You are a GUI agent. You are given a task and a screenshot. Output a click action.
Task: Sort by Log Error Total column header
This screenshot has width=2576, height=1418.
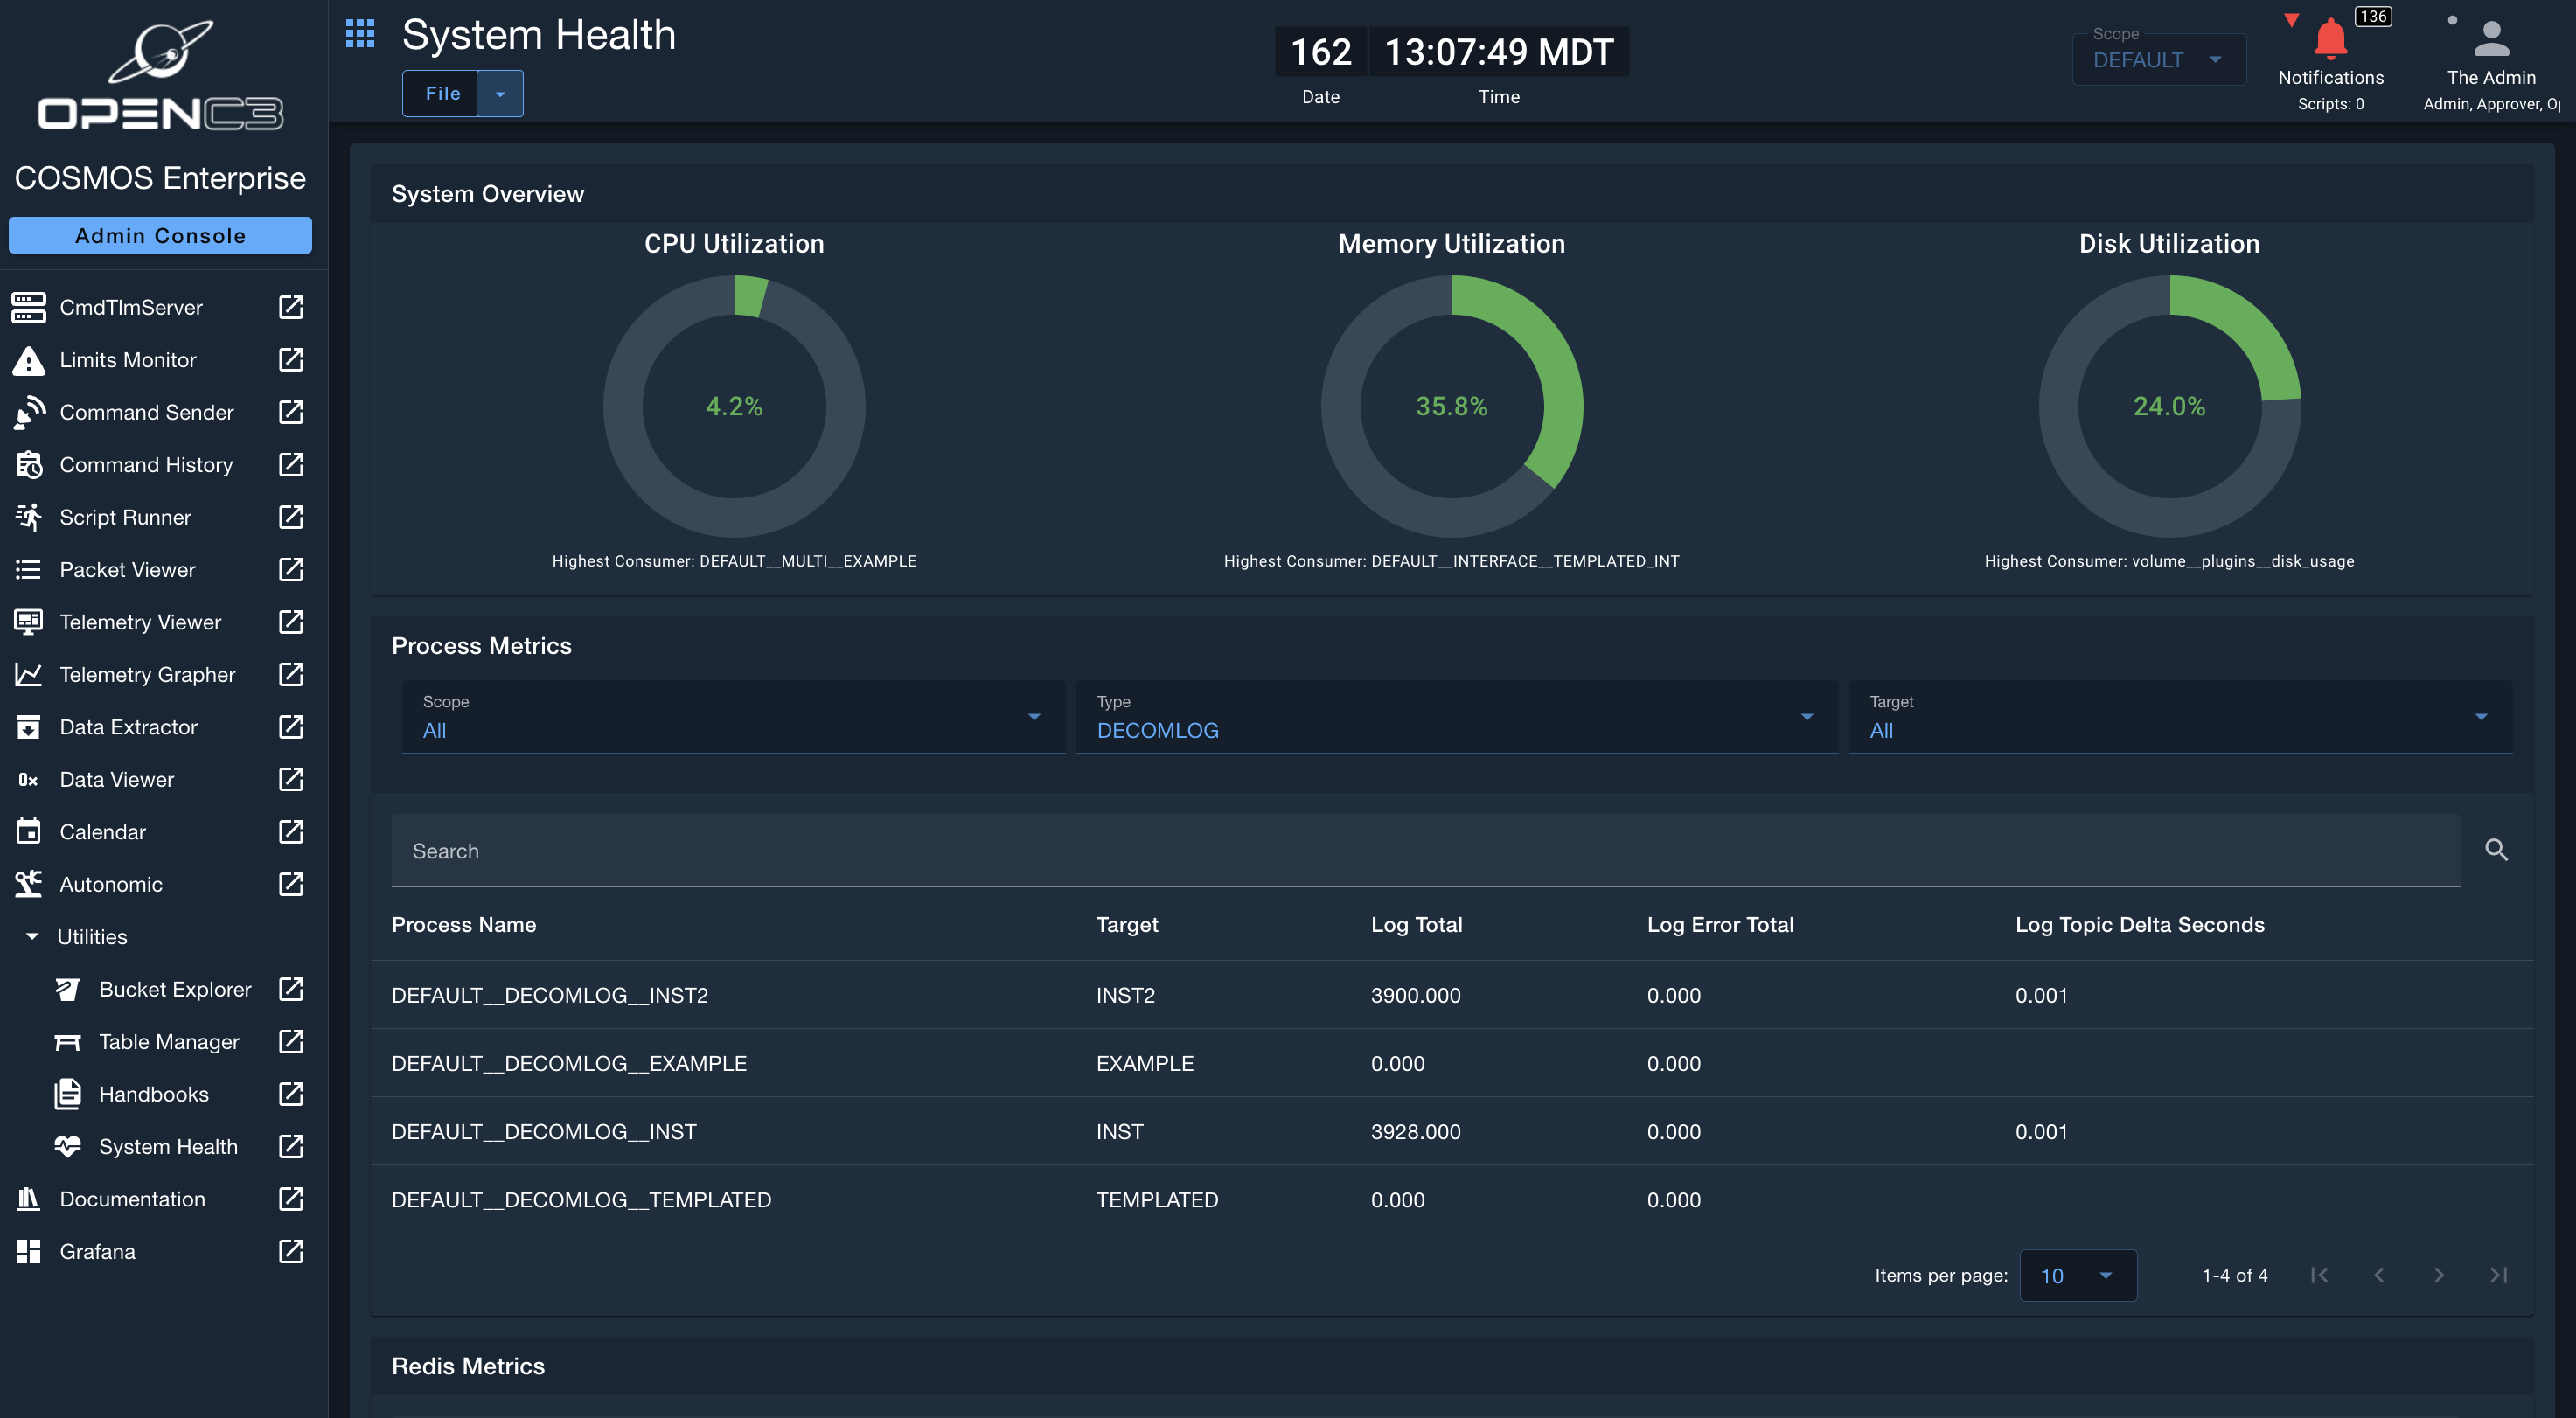click(1720, 925)
